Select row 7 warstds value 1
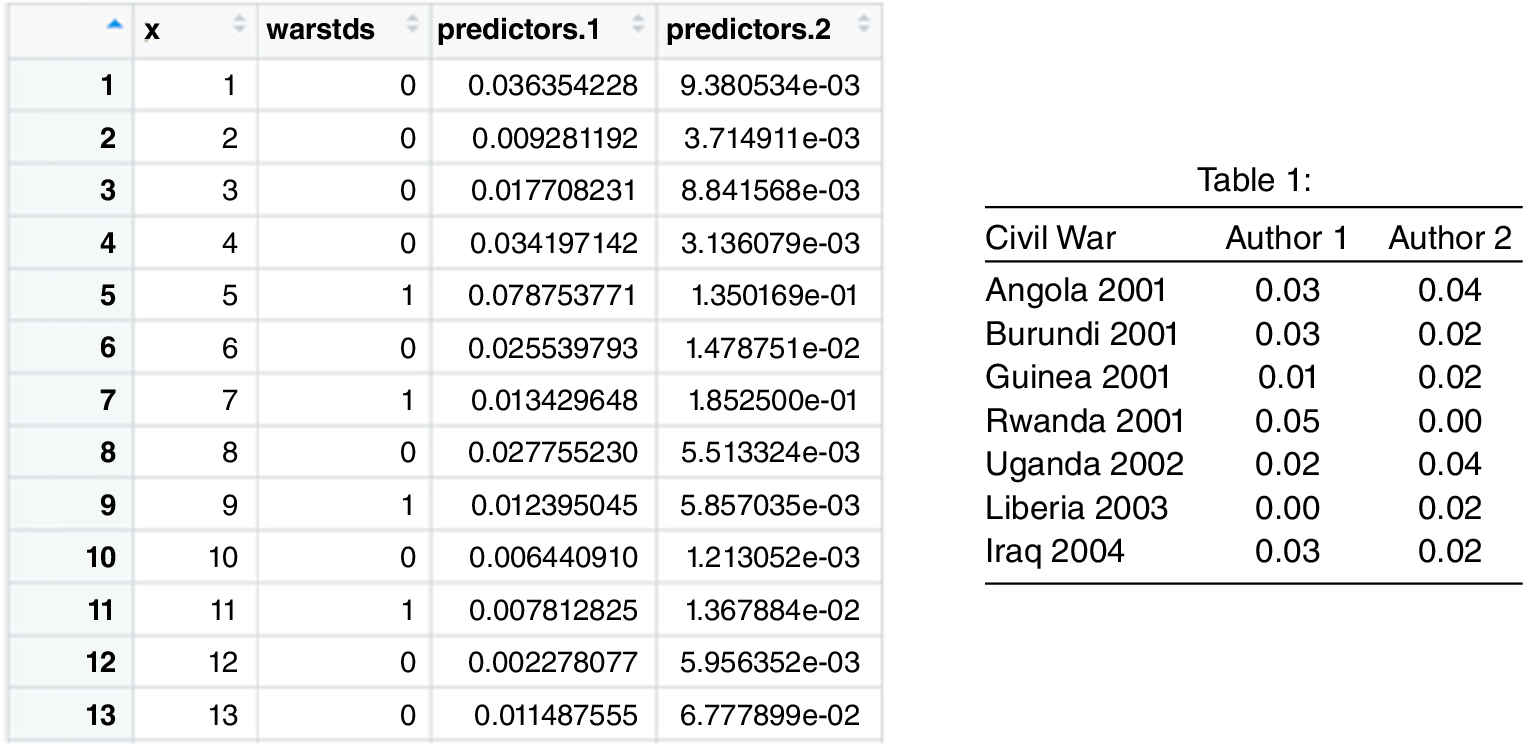This screenshot has width=1525, height=746. (x=406, y=400)
